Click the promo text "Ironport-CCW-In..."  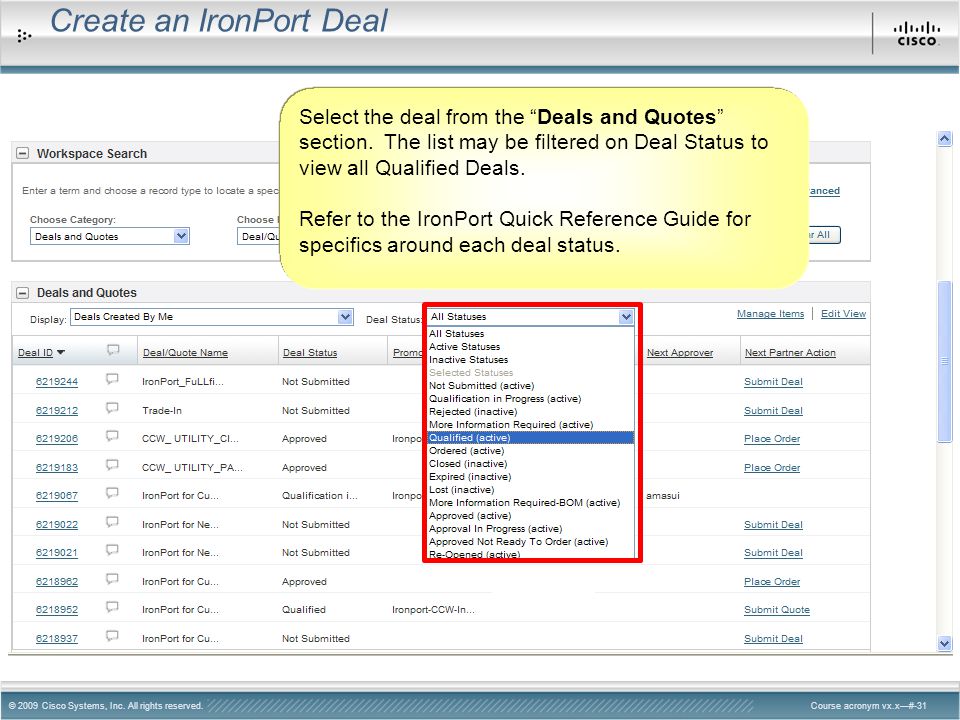coord(433,609)
